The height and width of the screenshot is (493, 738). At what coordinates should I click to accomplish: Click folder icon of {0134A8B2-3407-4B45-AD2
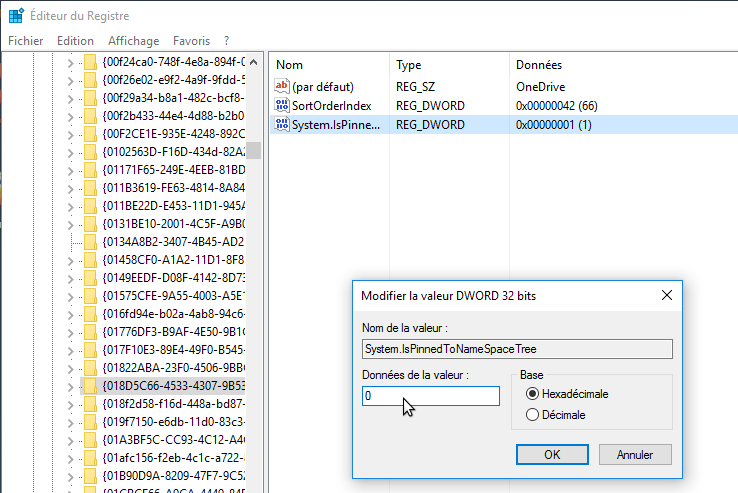tap(90, 242)
